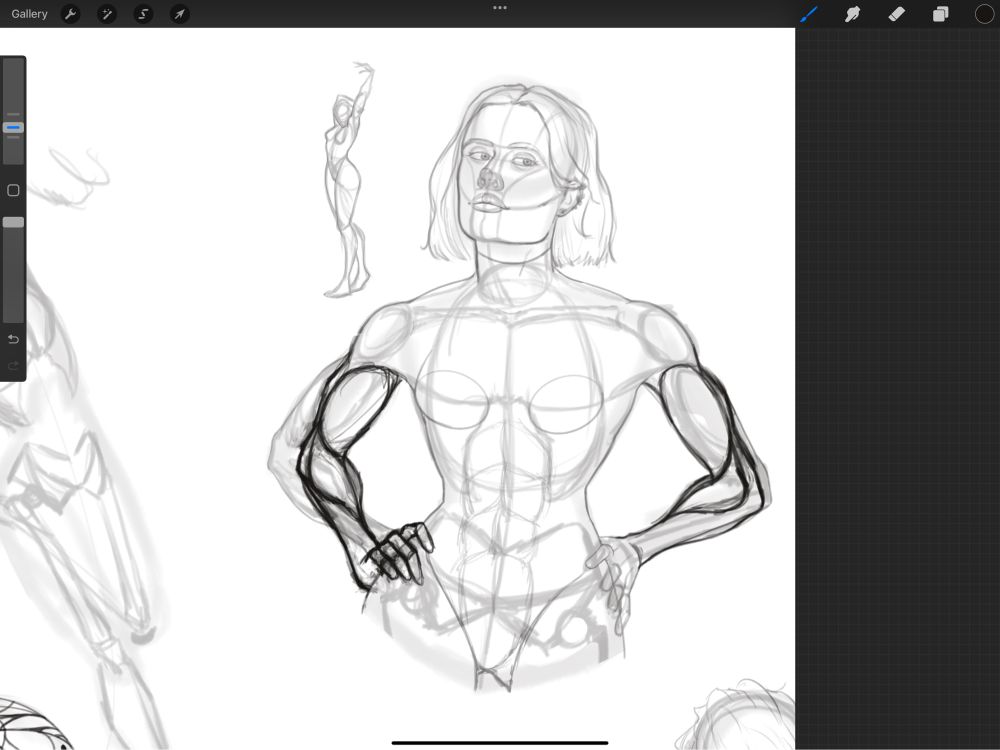Select the Transform arrow tool
This screenshot has width=1000, height=750.
tap(180, 13)
